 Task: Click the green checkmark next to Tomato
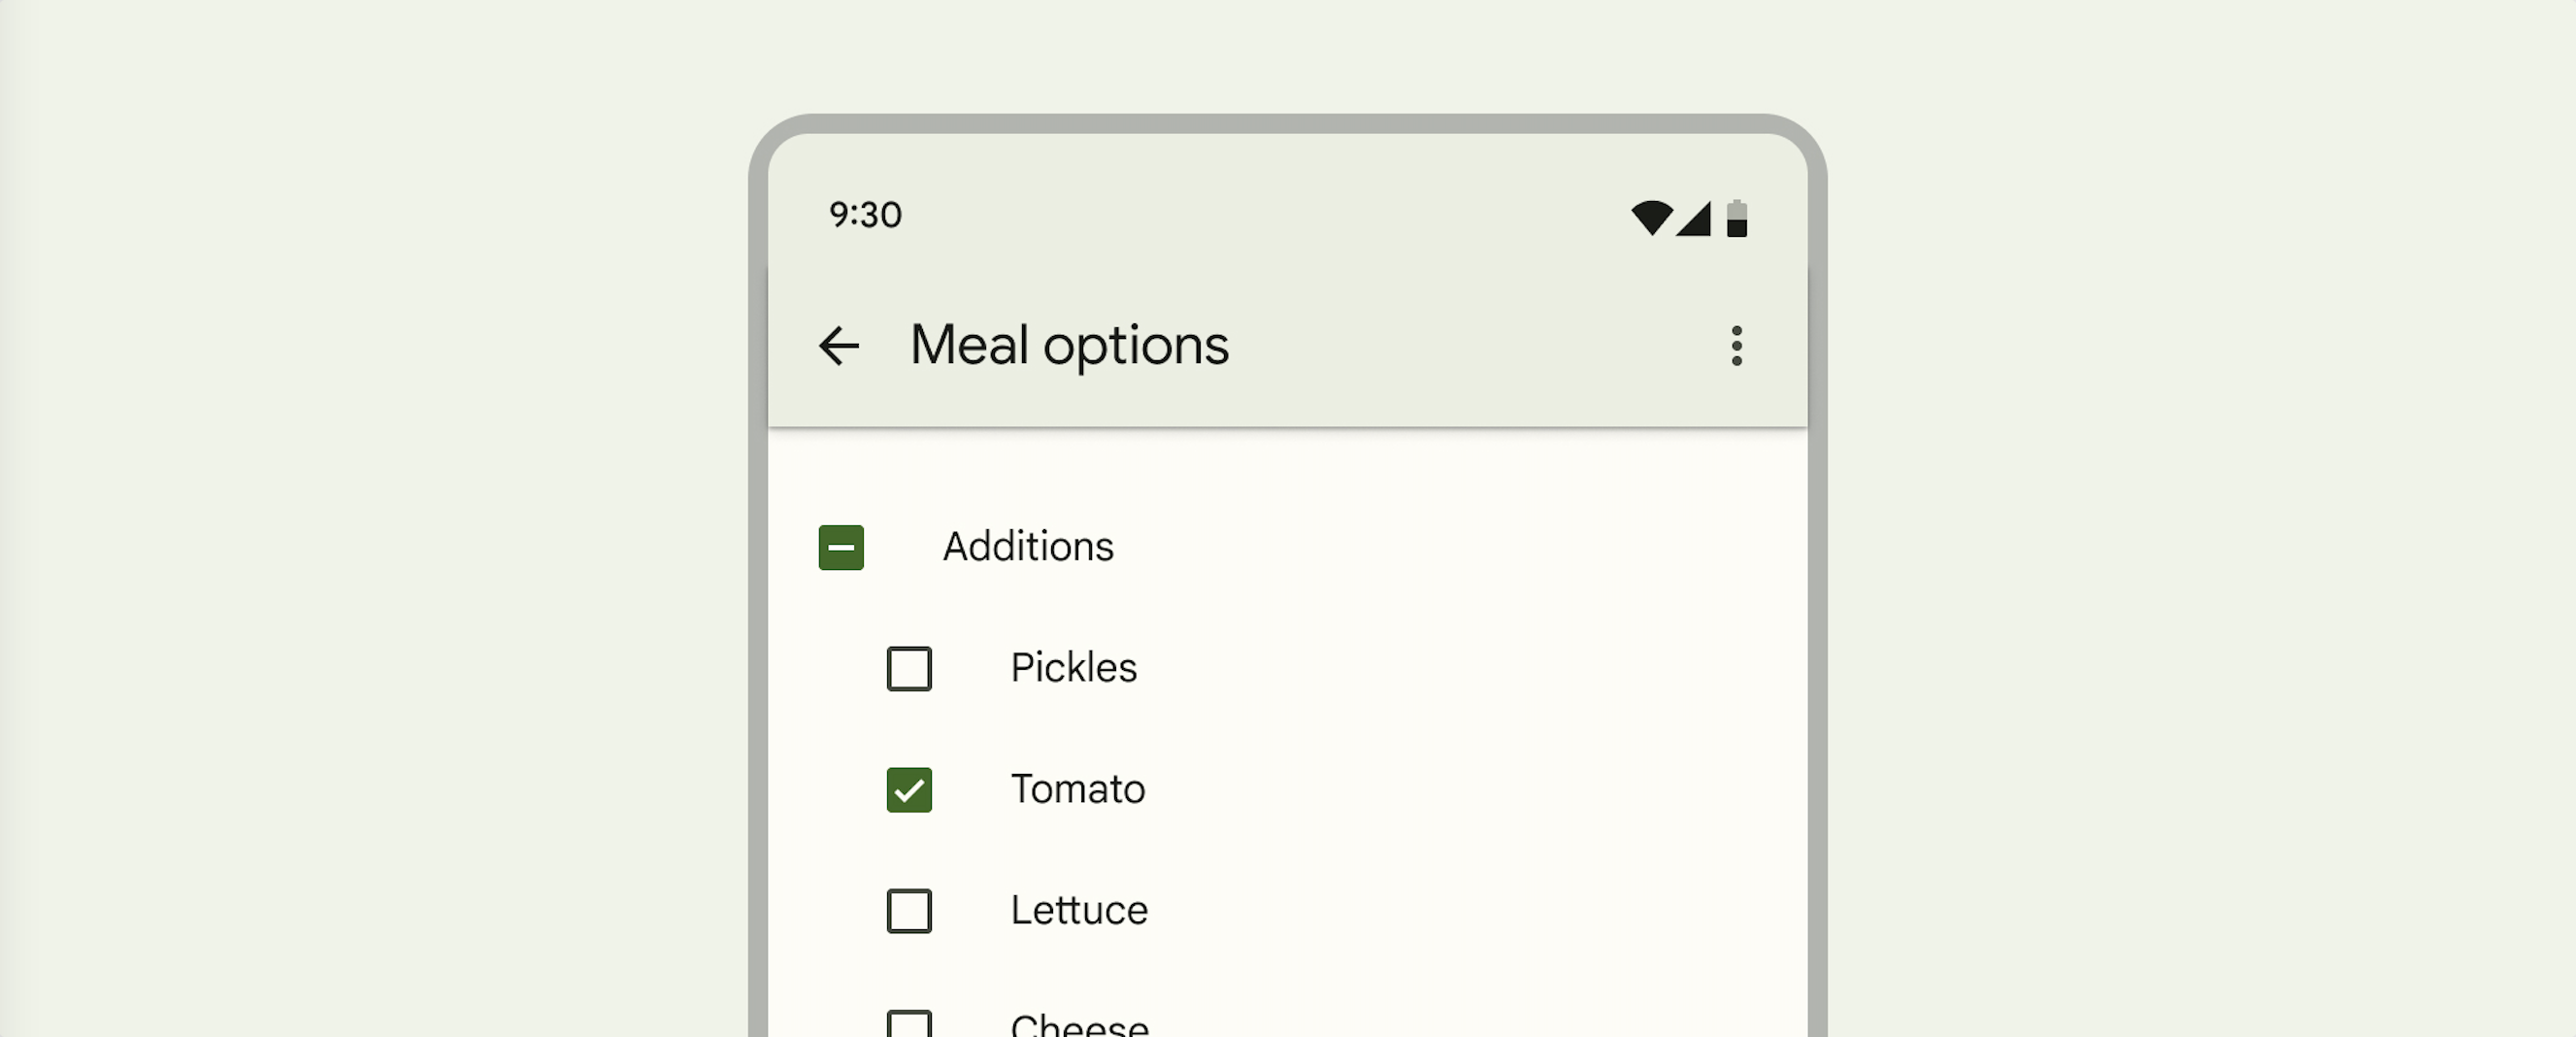click(908, 790)
